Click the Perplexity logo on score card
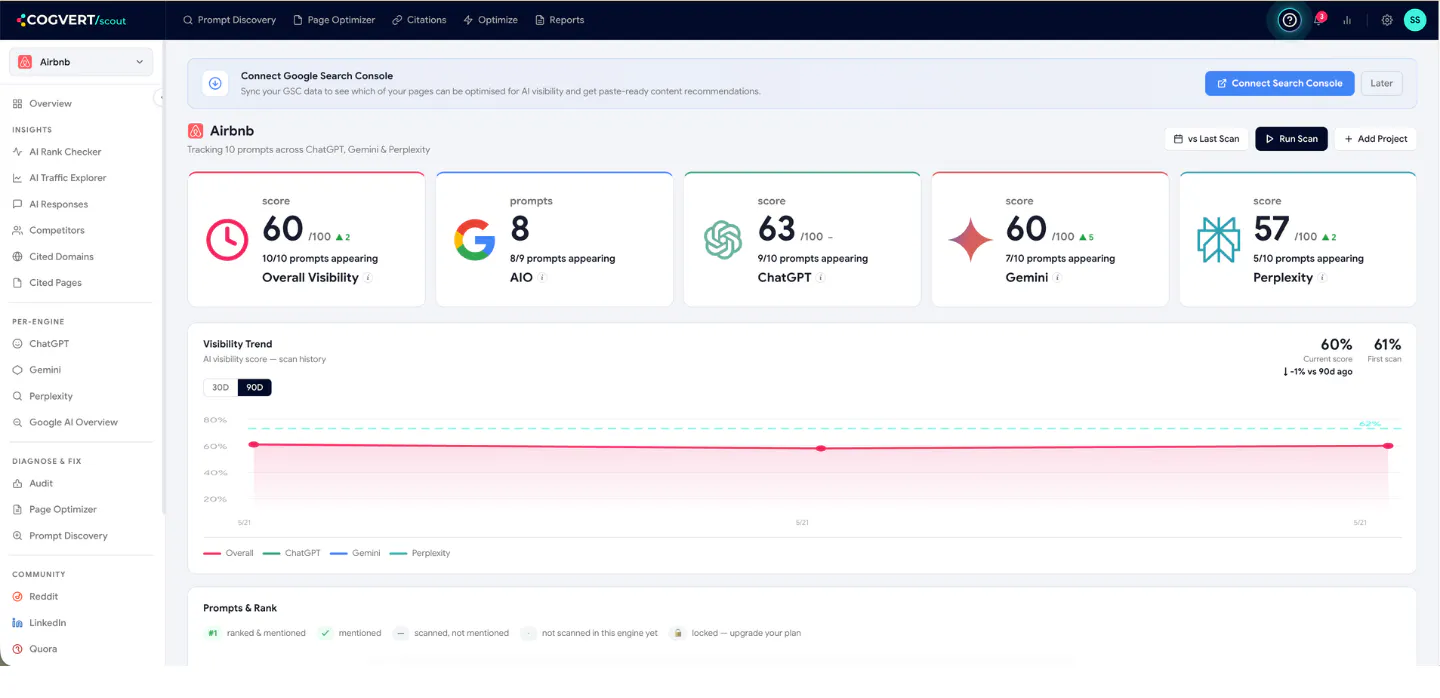Image resolution: width=1440 pixels, height=698 pixels. point(1218,240)
